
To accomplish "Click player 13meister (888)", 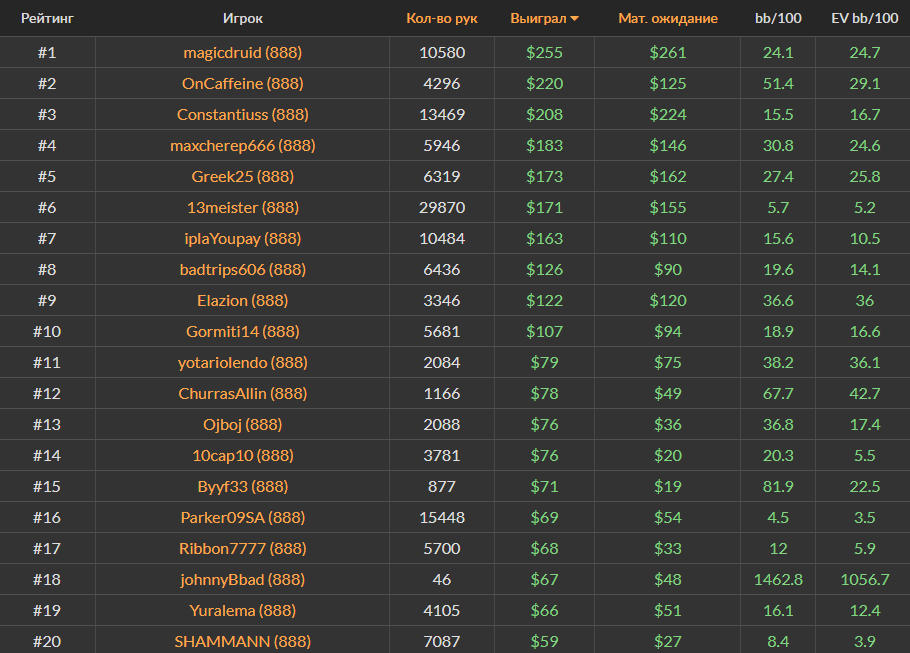I will point(243,207).
